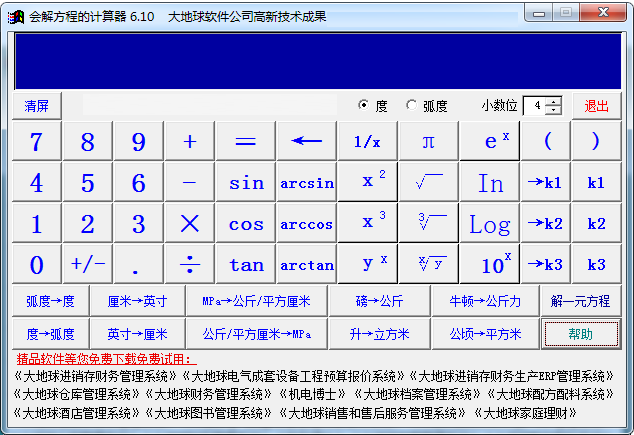Exit the calculator via 退出

(597, 106)
